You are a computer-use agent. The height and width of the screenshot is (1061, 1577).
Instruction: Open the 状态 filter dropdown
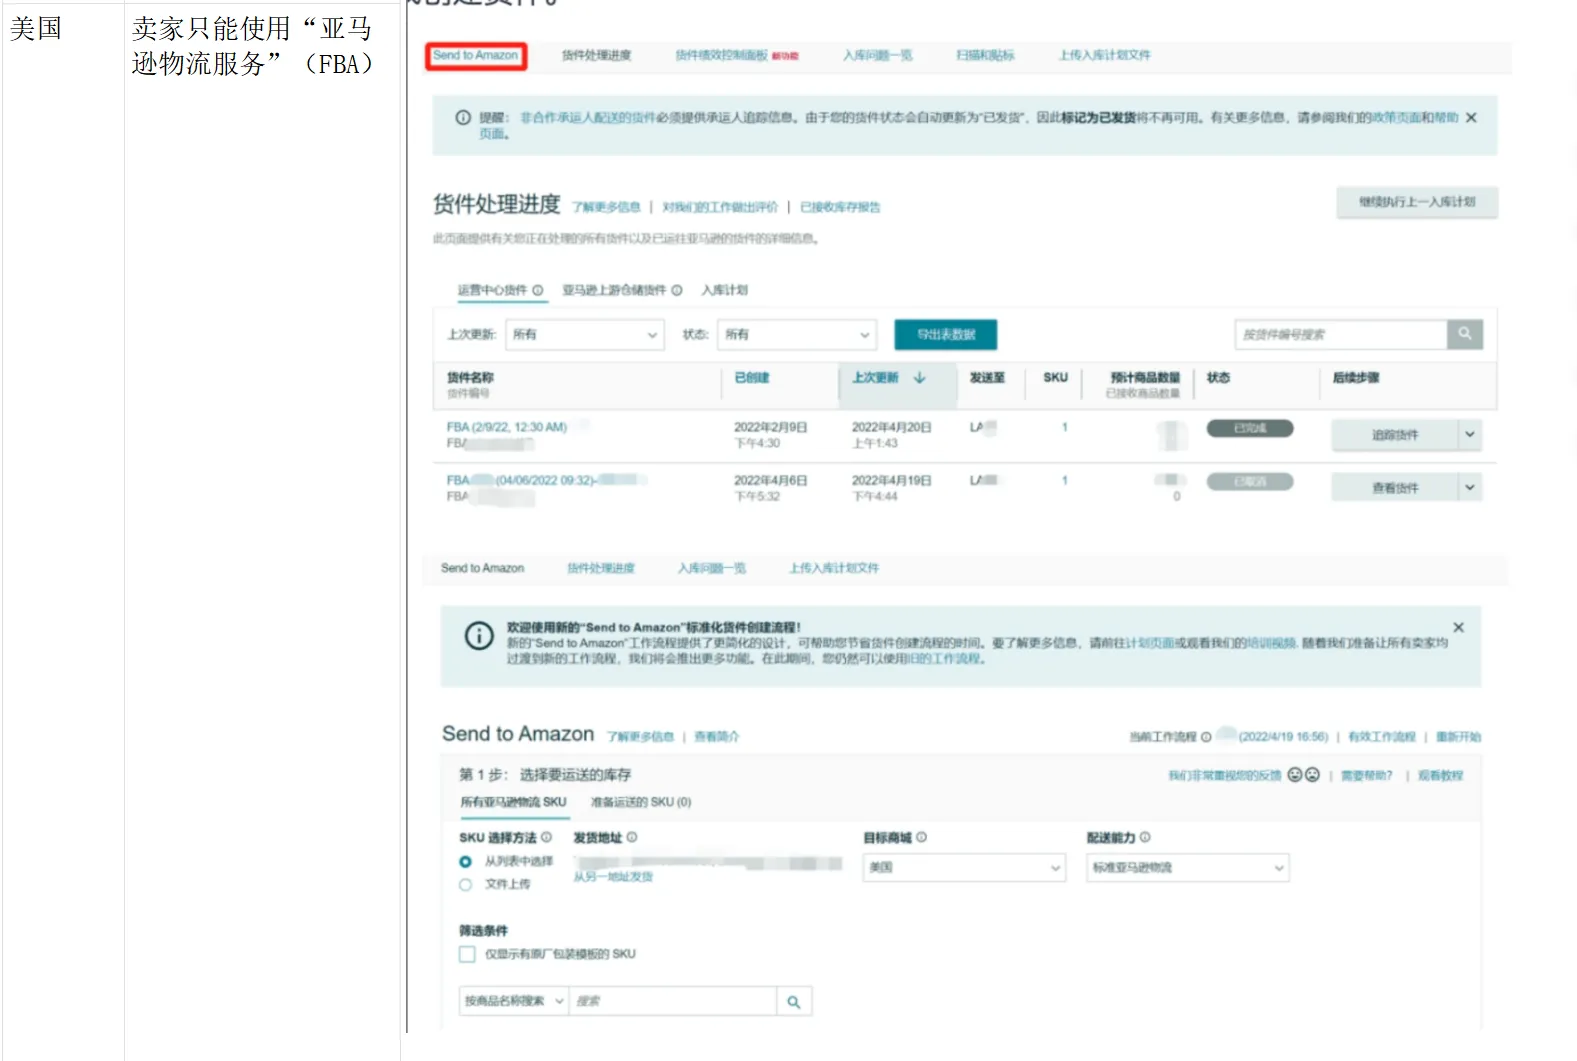point(797,334)
